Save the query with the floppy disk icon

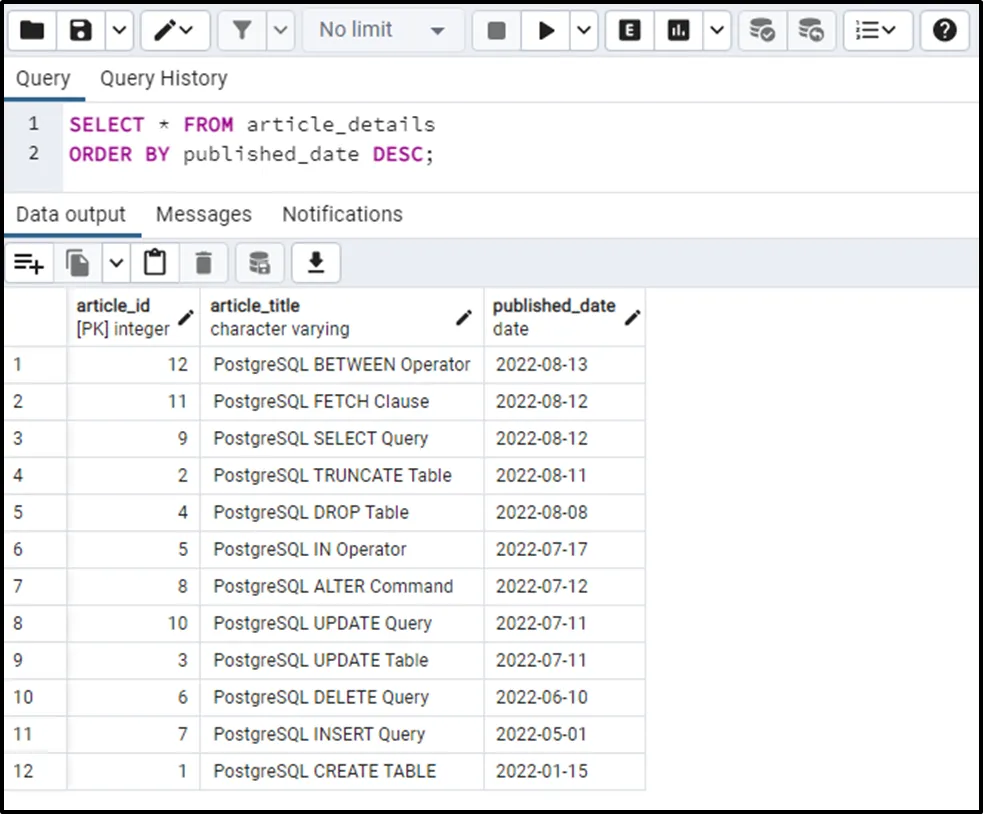[81, 31]
